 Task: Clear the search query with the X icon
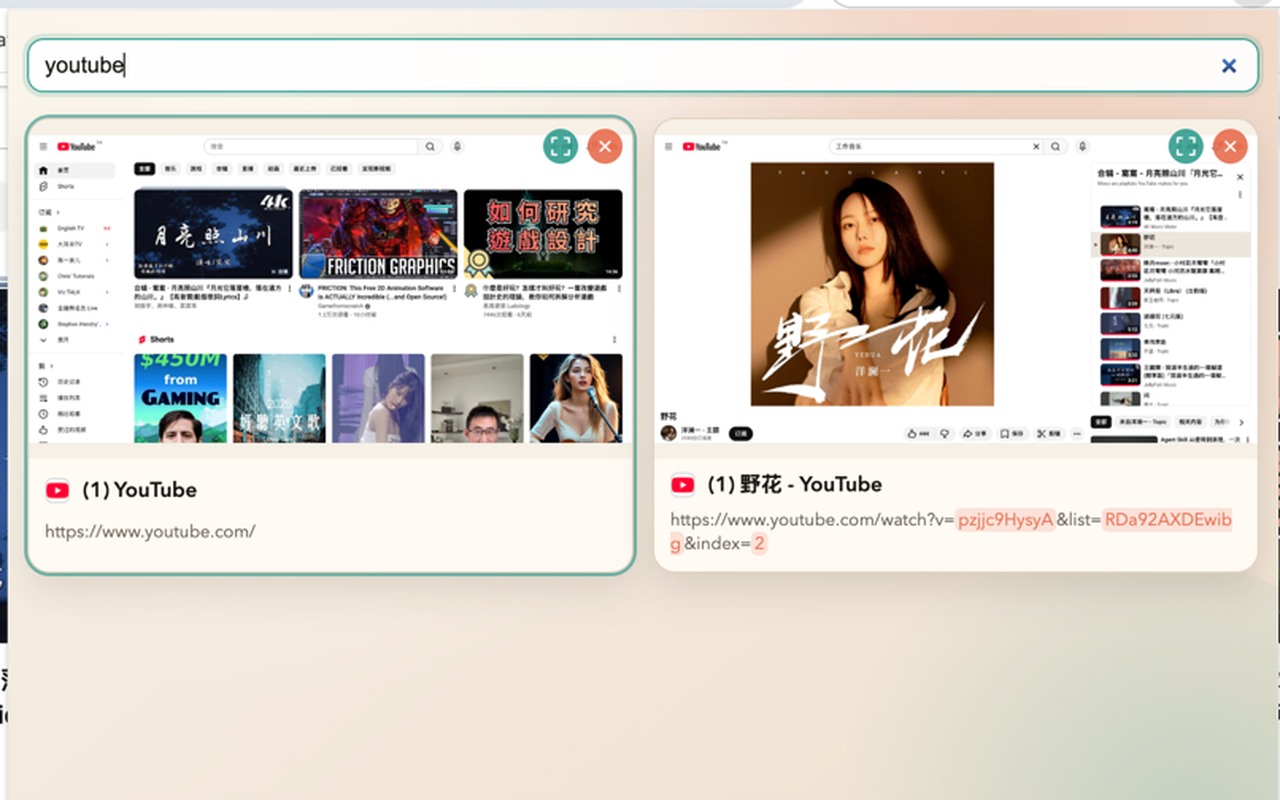click(1229, 66)
